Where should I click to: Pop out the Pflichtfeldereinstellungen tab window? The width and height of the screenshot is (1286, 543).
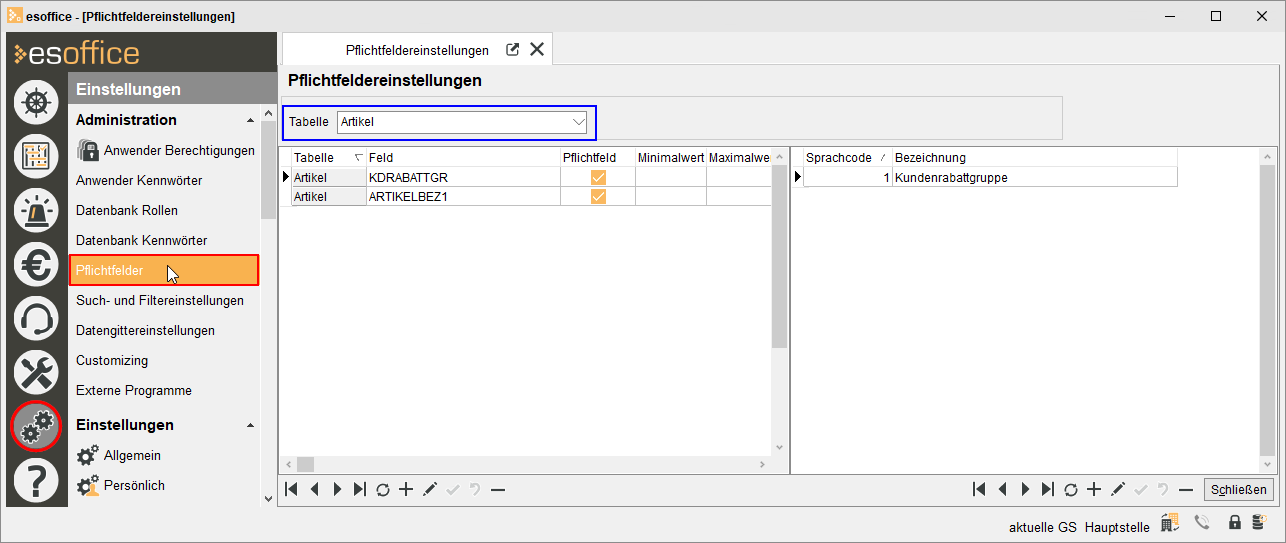click(513, 50)
